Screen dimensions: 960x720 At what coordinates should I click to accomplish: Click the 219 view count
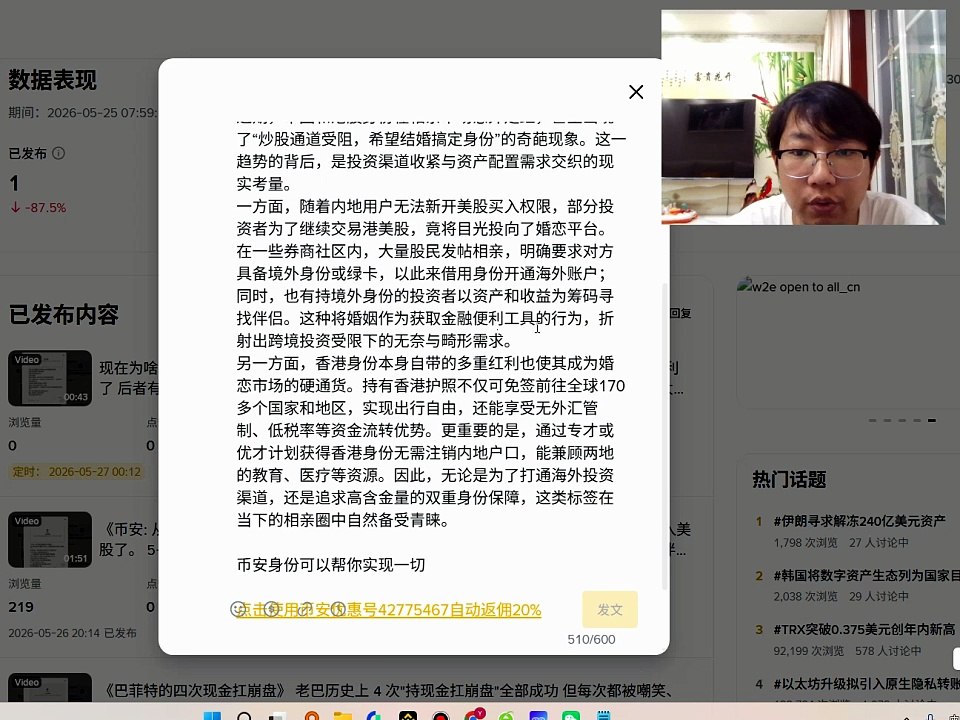tap(21, 607)
